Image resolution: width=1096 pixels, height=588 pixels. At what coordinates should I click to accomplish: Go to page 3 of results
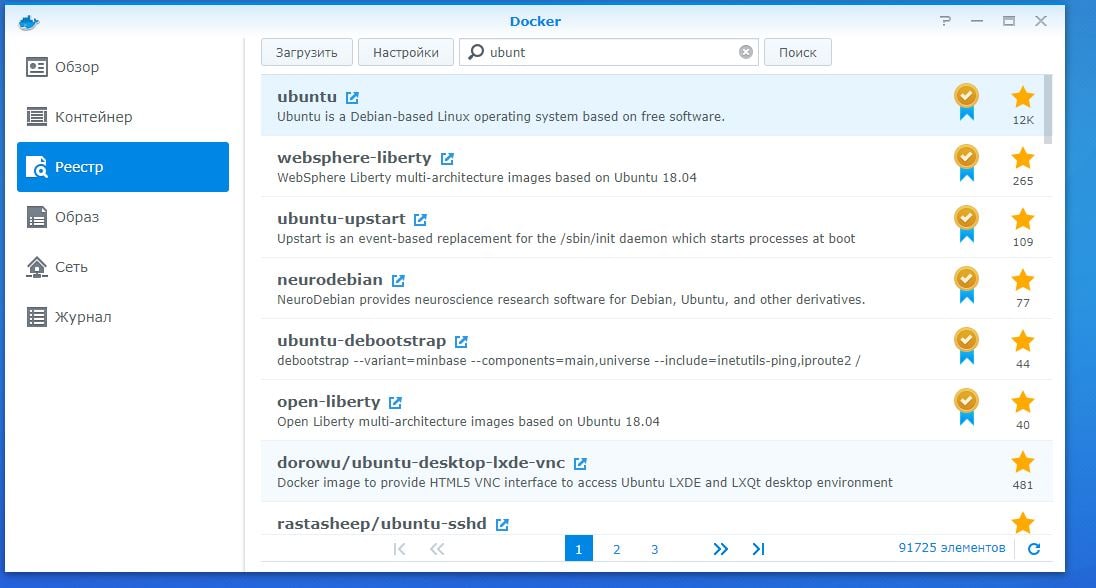[x=654, y=550]
